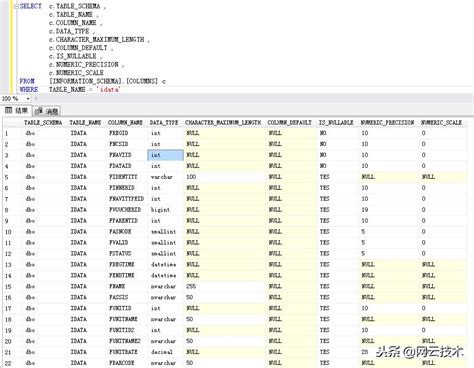The image size is (474, 368).
Task: Select the DATA_TYPE column header
Action: click(x=164, y=123)
